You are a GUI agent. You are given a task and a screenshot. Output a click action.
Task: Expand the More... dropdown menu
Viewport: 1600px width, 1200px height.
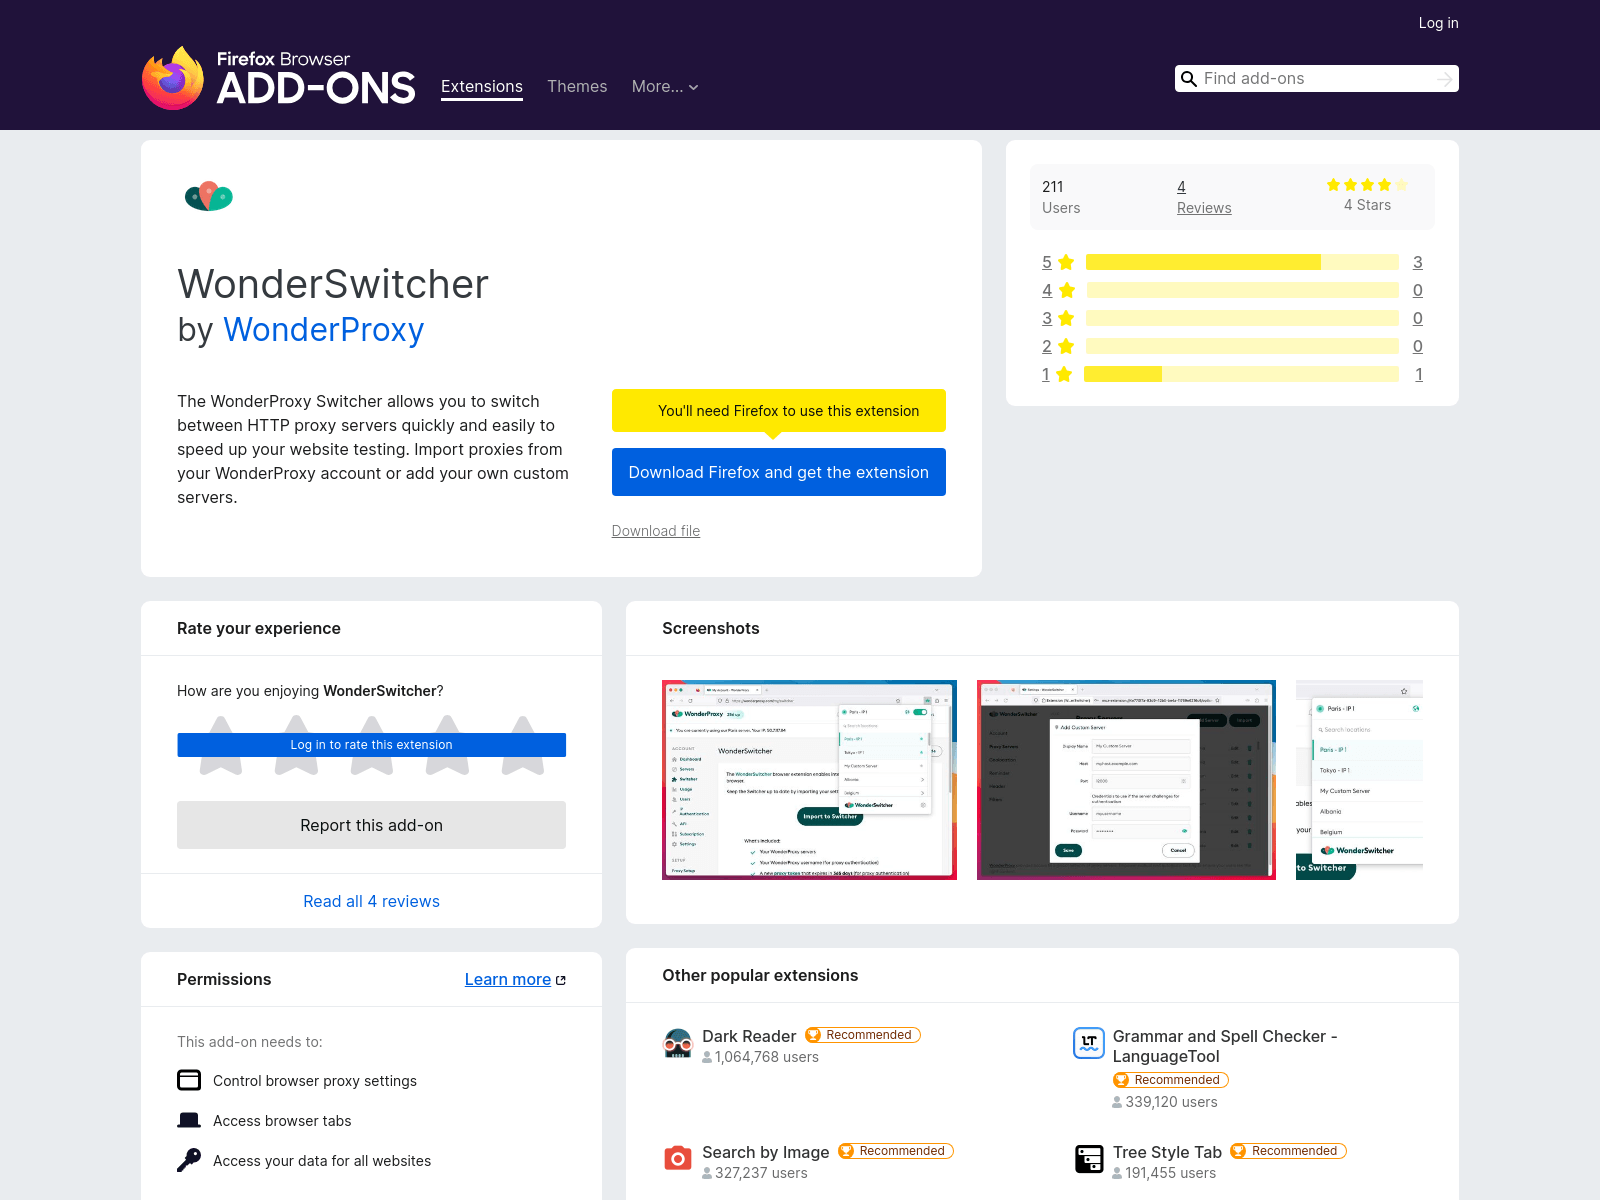point(665,87)
